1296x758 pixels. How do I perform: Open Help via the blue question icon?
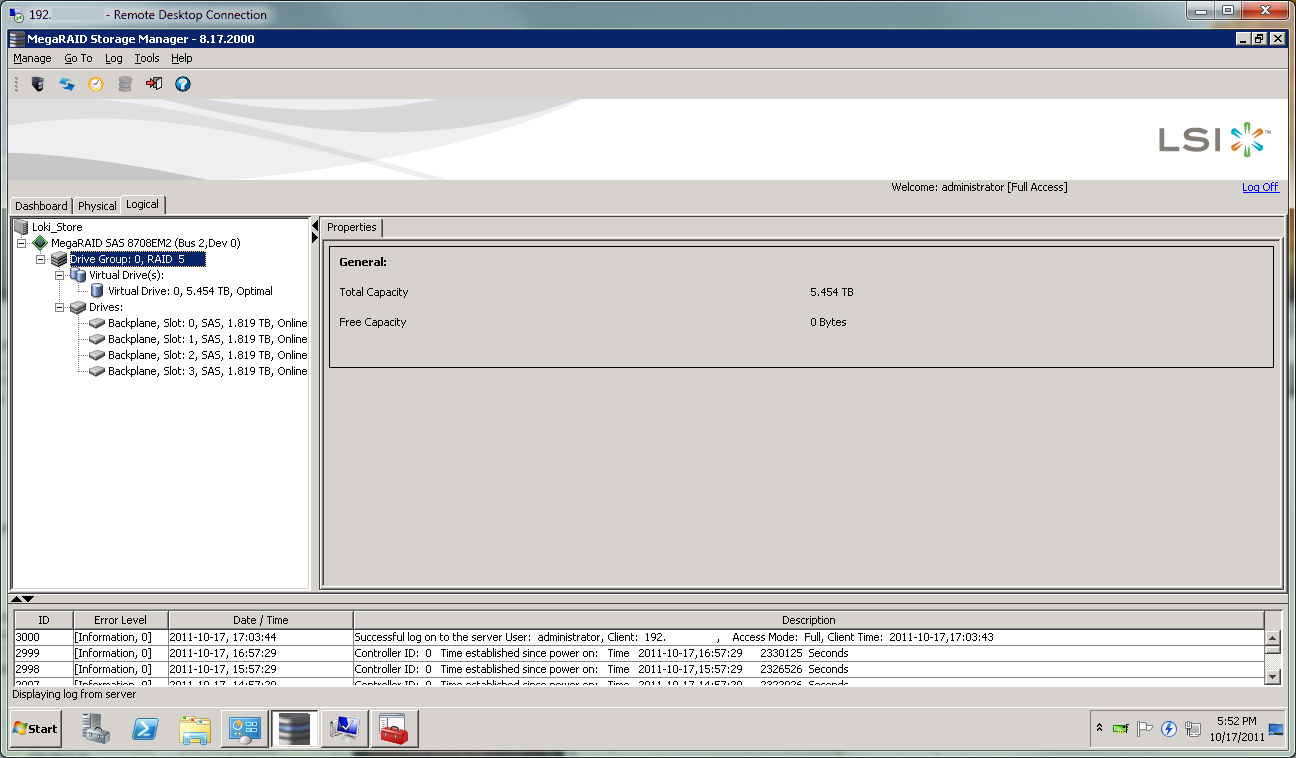[x=182, y=84]
